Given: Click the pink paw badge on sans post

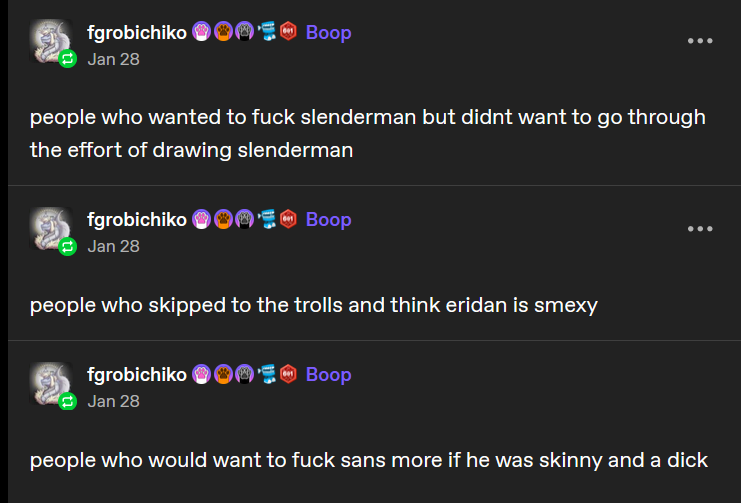Looking at the screenshot, I should coord(202,374).
